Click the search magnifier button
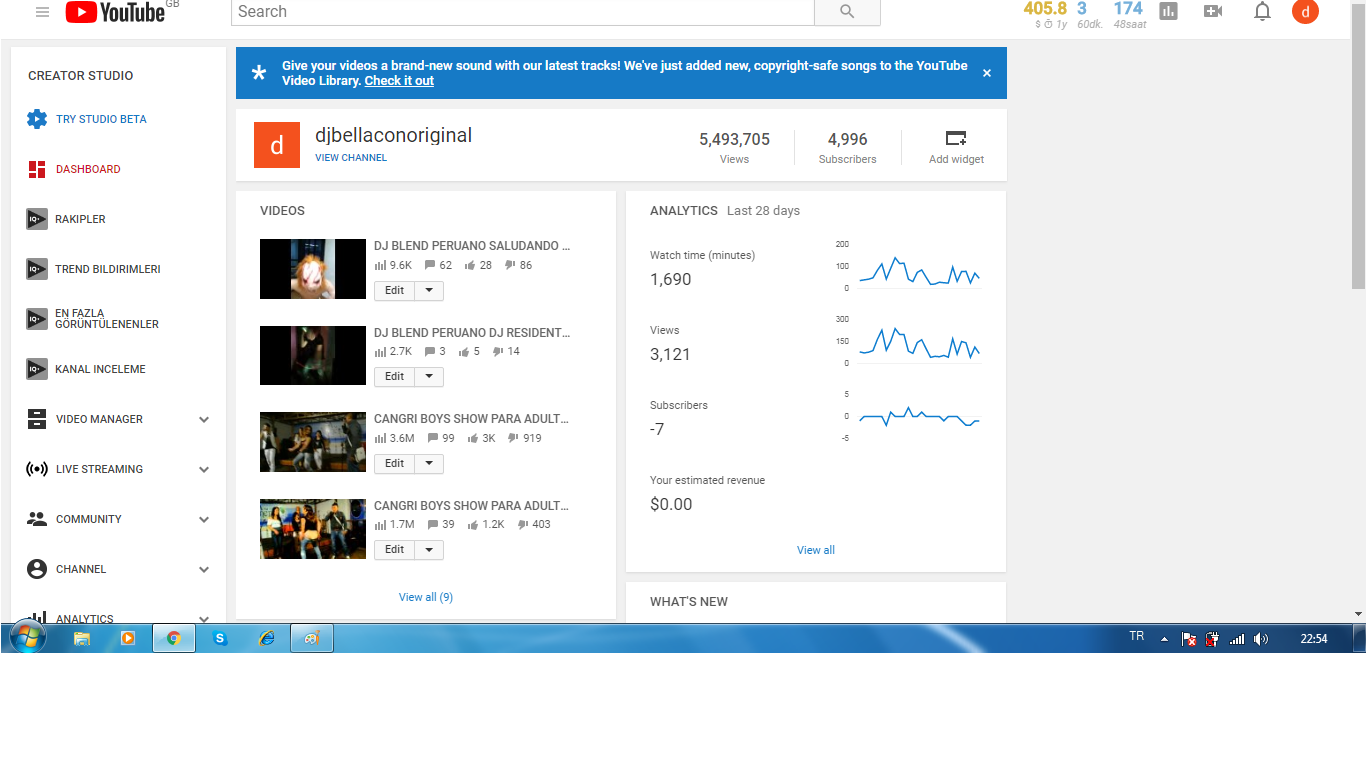The width and height of the screenshot is (1366, 768). [847, 12]
